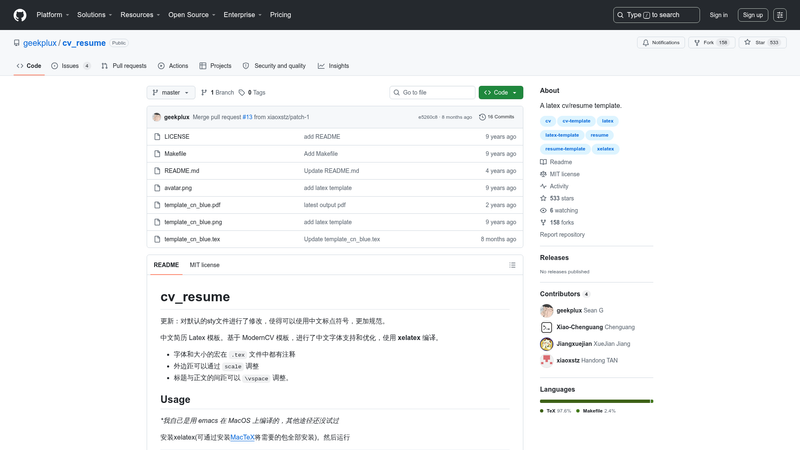Switch to the Insights tab
Viewport: 800px width, 450px height.
[334, 66]
